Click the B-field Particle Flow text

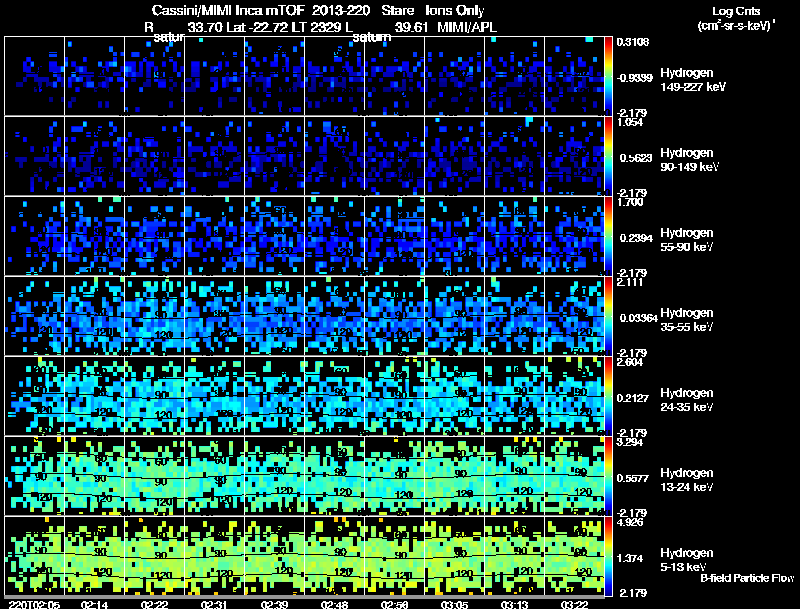tap(747, 578)
